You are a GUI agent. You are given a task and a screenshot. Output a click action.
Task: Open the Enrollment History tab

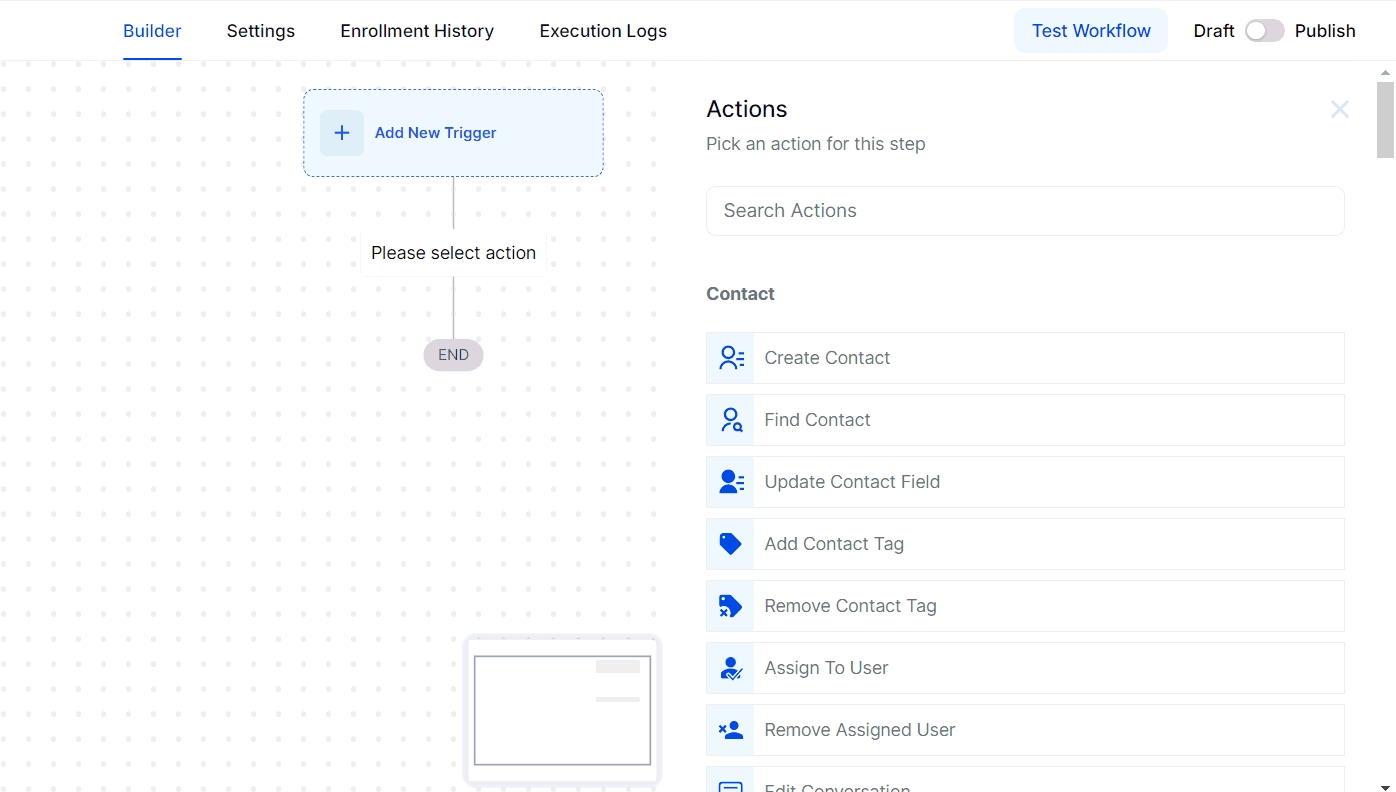[x=417, y=31]
